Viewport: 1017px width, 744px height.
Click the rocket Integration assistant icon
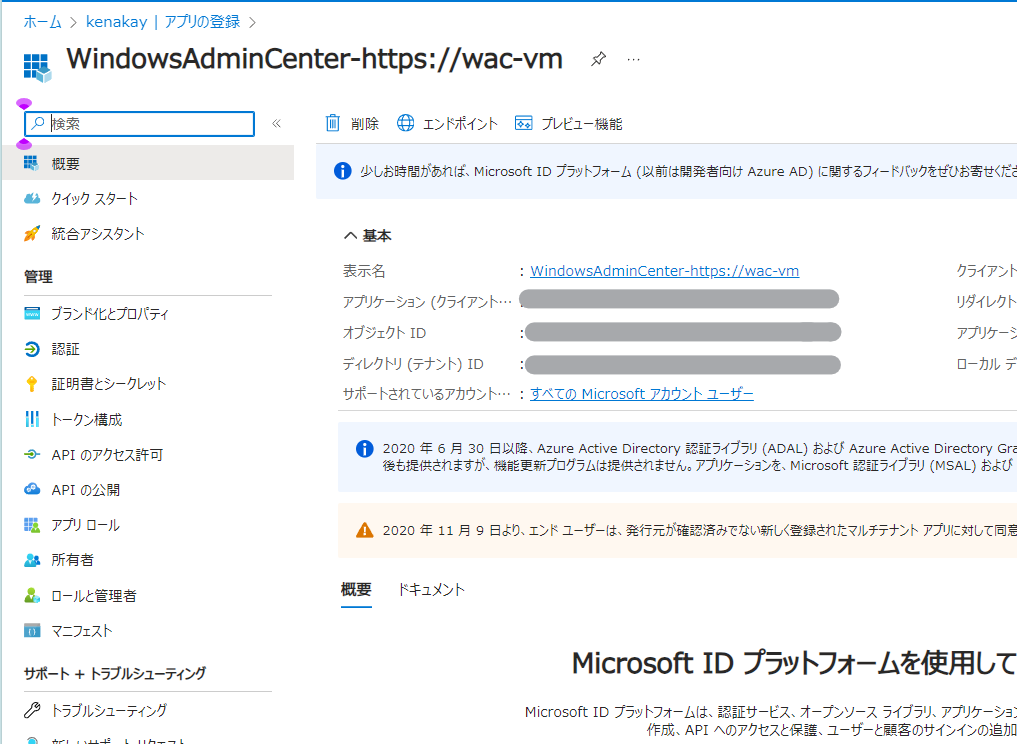pos(32,234)
